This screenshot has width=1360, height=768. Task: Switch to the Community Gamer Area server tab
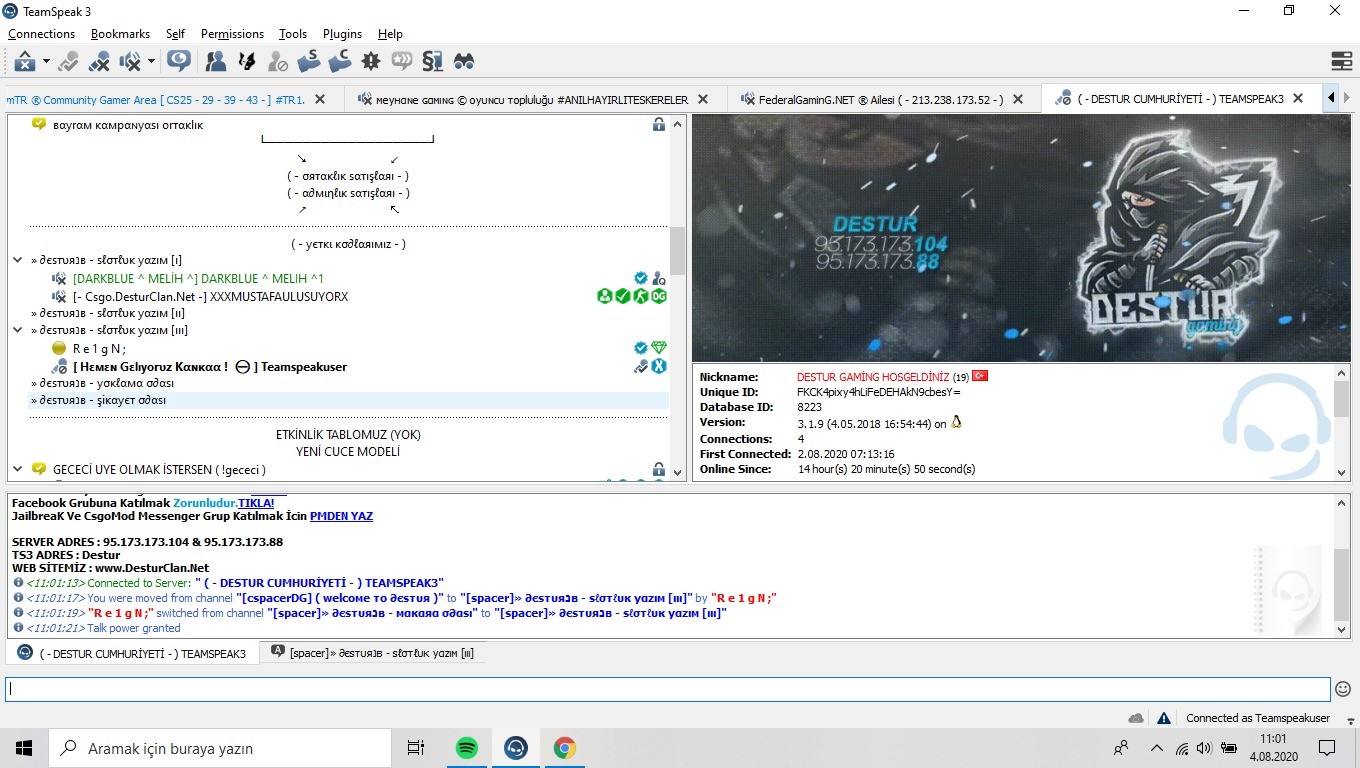click(169, 99)
